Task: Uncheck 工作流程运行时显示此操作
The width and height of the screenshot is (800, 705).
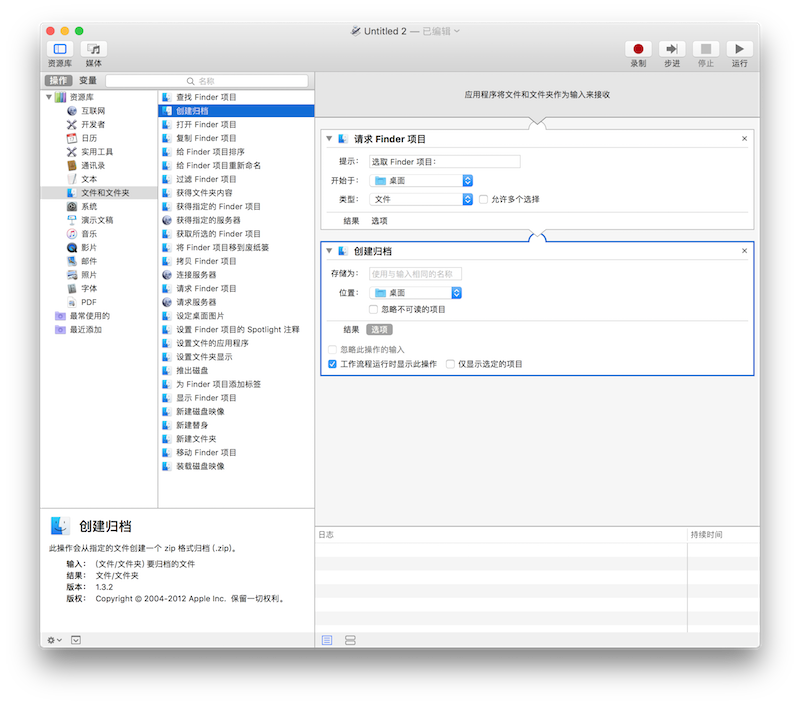Action: pyautogui.click(x=333, y=364)
